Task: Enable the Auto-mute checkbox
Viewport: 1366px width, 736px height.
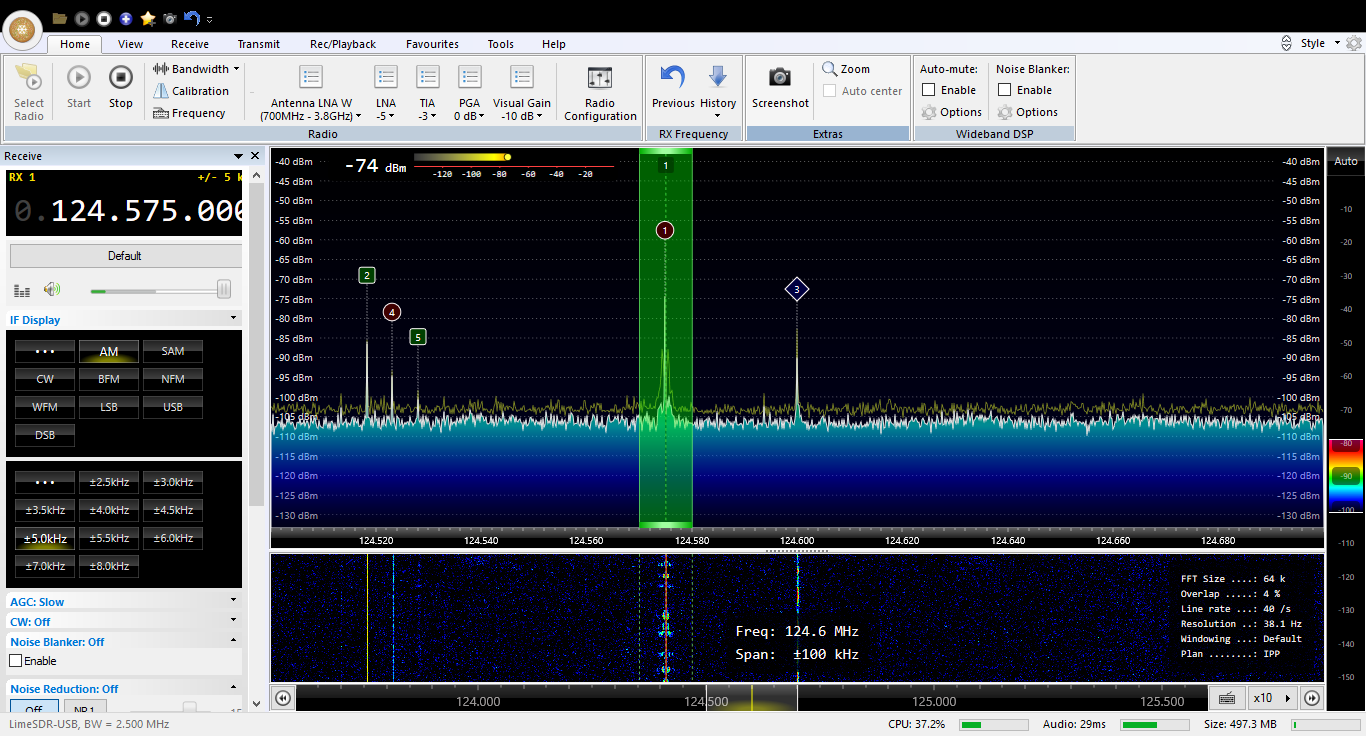Action: [x=928, y=90]
